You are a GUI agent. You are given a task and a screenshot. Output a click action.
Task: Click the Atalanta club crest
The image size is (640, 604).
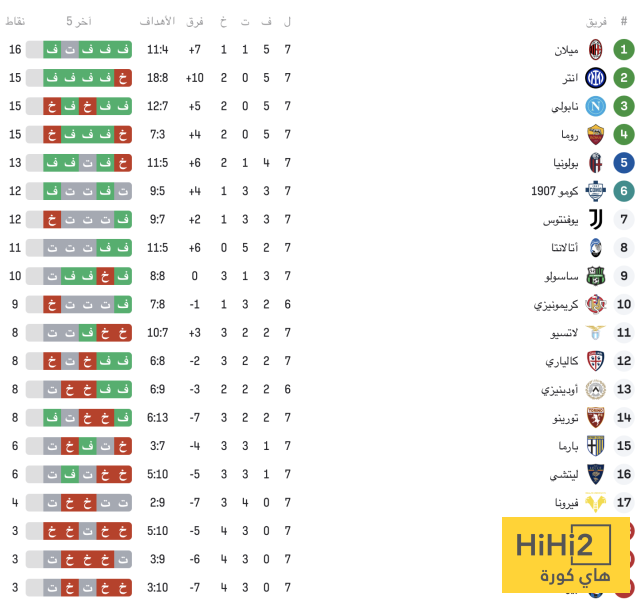tap(596, 248)
